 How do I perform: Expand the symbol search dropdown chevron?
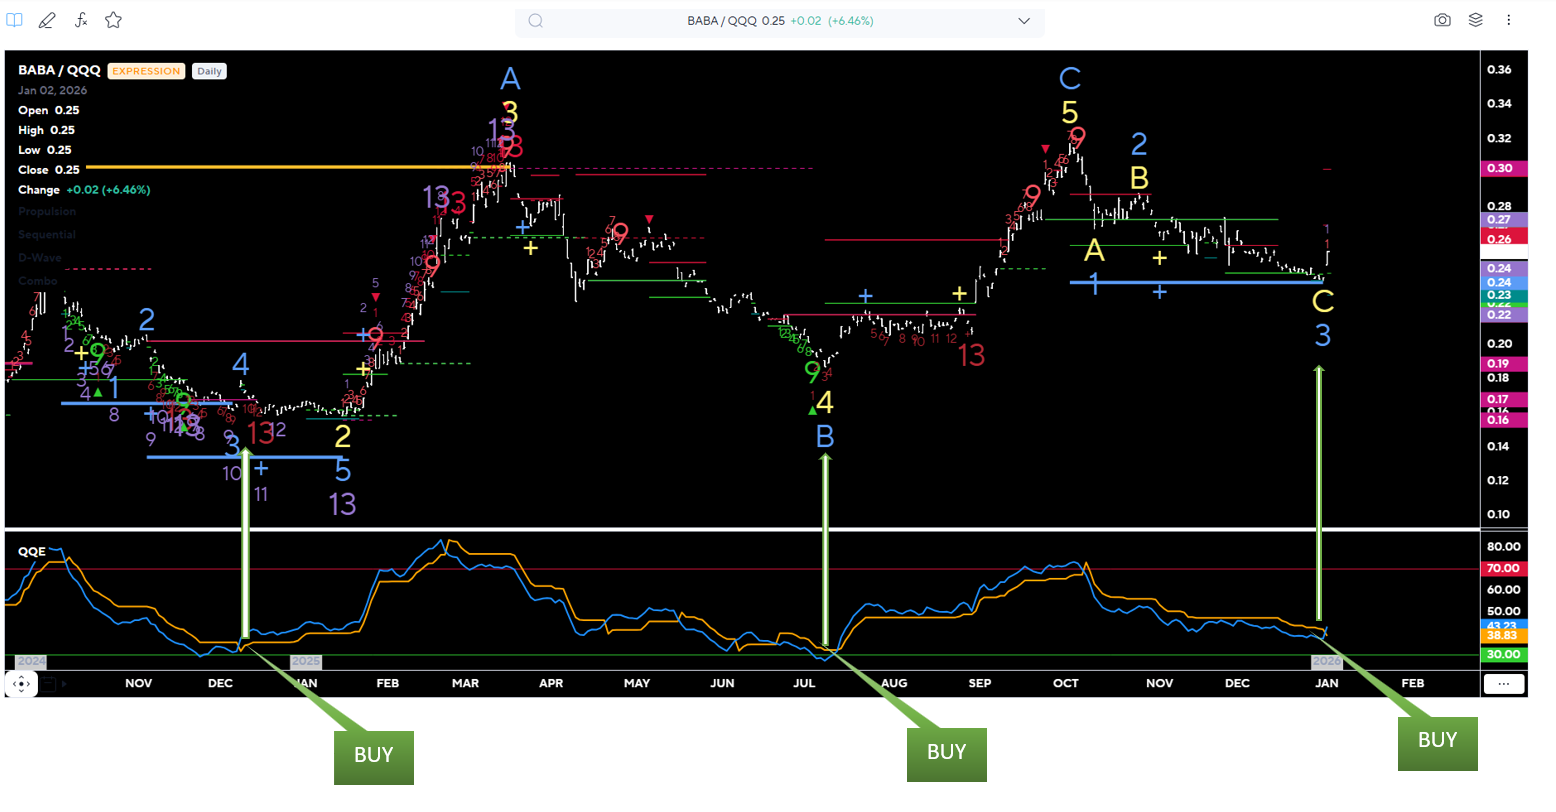click(1023, 21)
